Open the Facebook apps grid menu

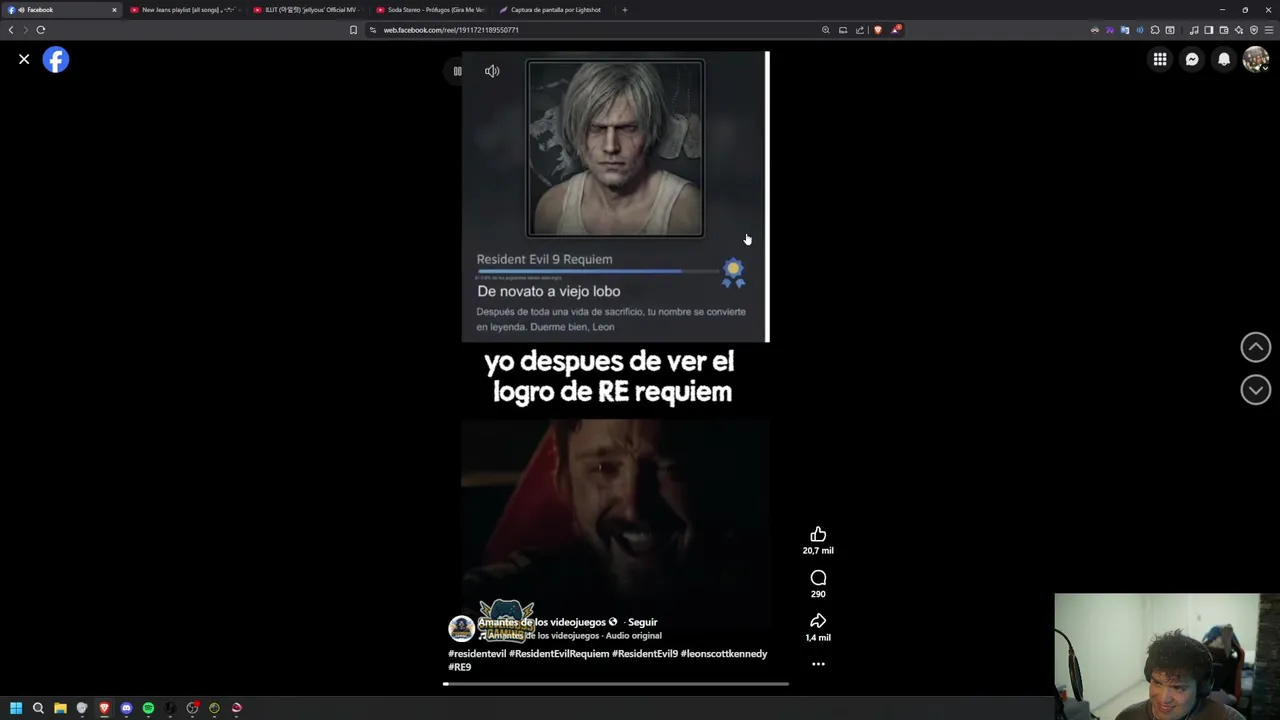pyautogui.click(x=1160, y=60)
